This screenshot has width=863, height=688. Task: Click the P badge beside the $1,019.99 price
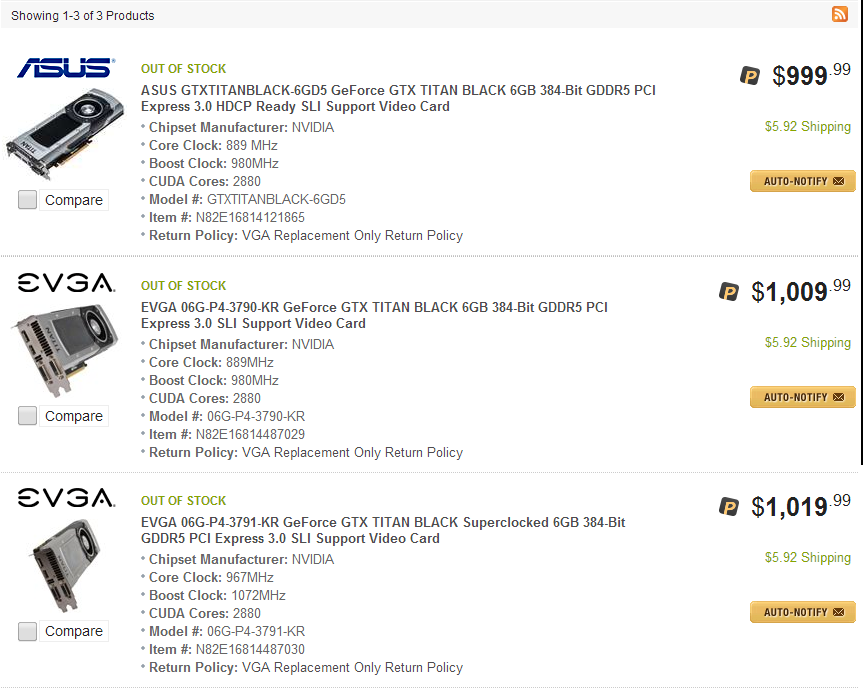tap(729, 507)
